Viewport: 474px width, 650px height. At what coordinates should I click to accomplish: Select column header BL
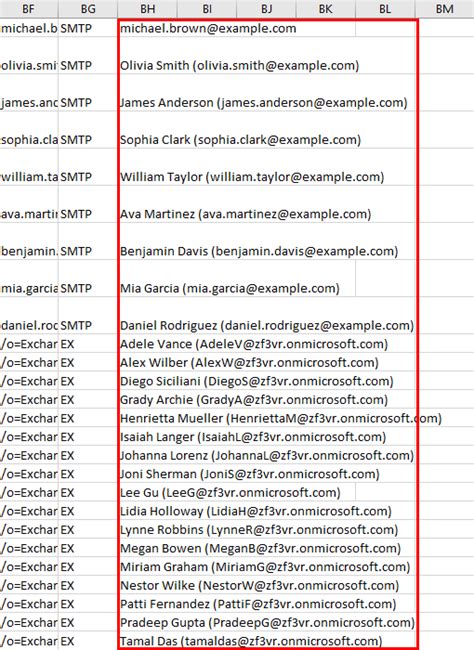pyautogui.click(x=384, y=9)
